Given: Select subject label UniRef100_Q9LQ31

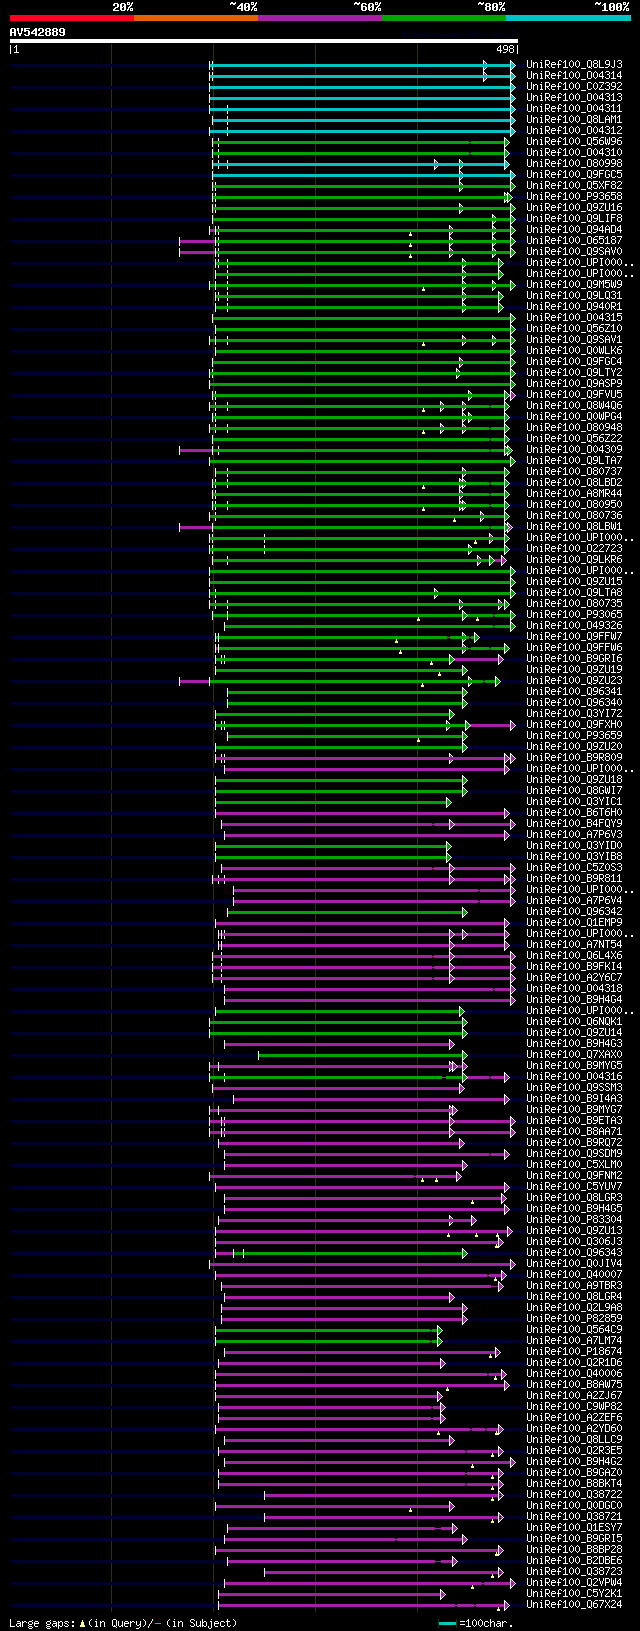Looking at the screenshot, I should click(x=574, y=295).
